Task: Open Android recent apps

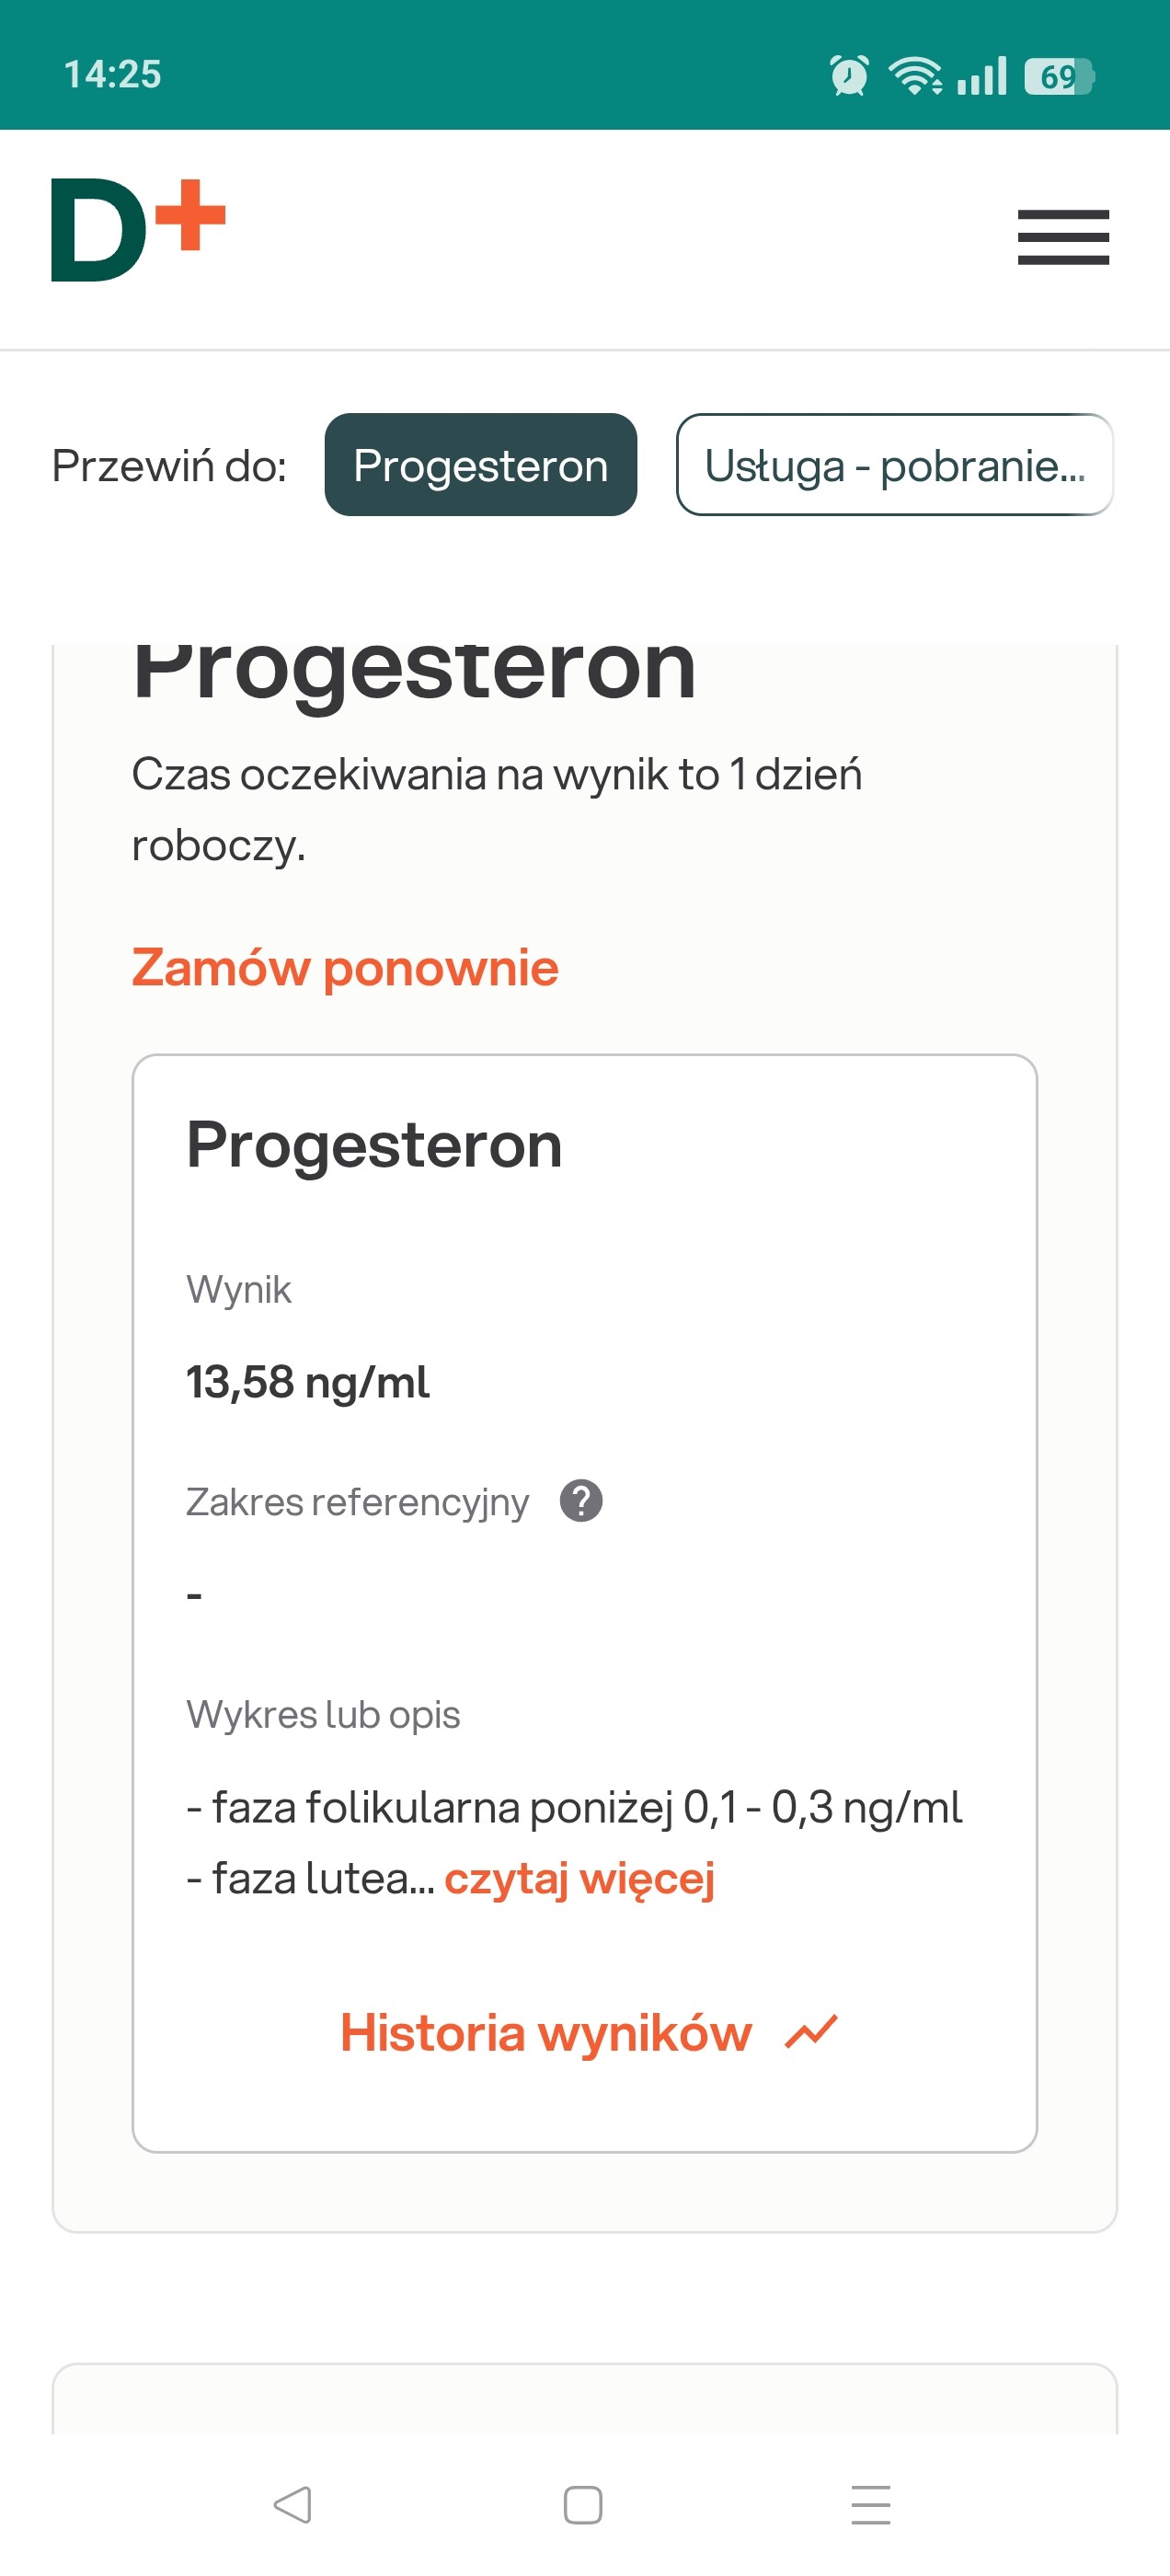Action: coord(870,2505)
